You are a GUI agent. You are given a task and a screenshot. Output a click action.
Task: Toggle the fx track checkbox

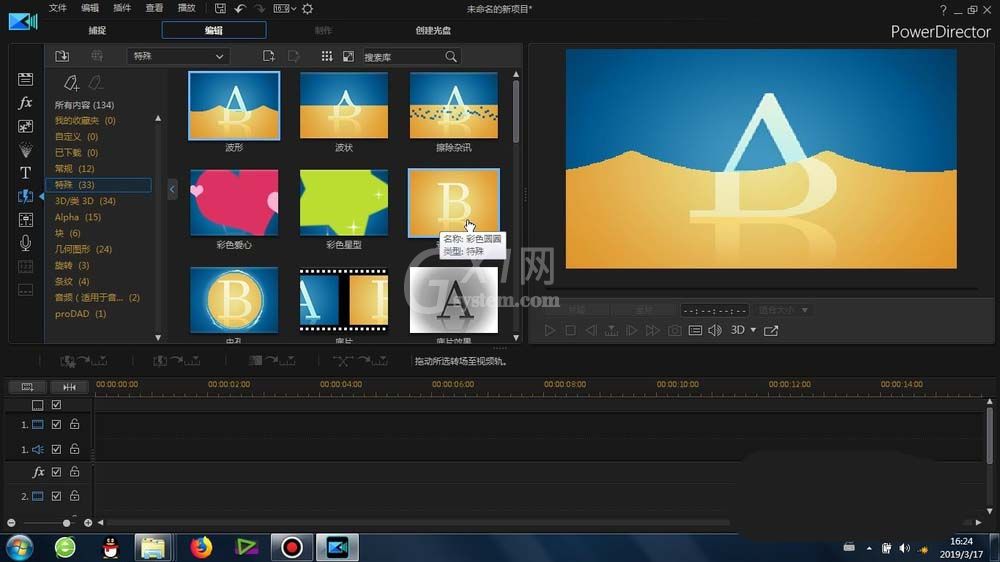click(x=56, y=472)
